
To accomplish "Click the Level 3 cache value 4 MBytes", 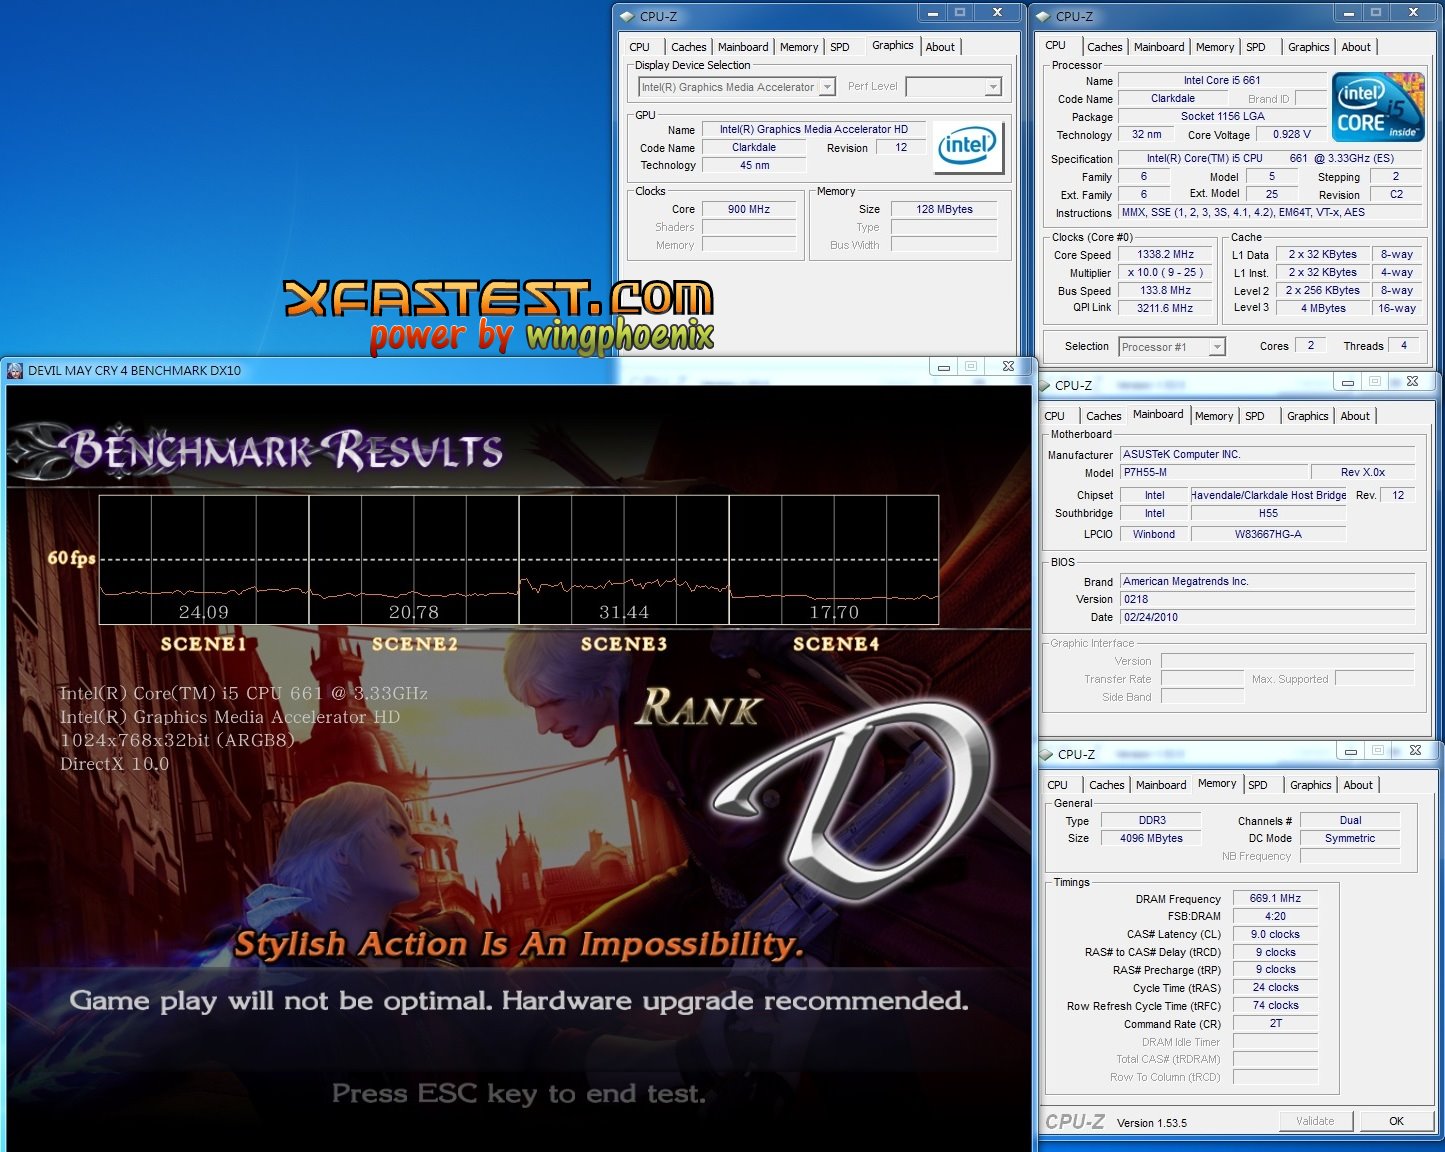I will [1323, 309].
